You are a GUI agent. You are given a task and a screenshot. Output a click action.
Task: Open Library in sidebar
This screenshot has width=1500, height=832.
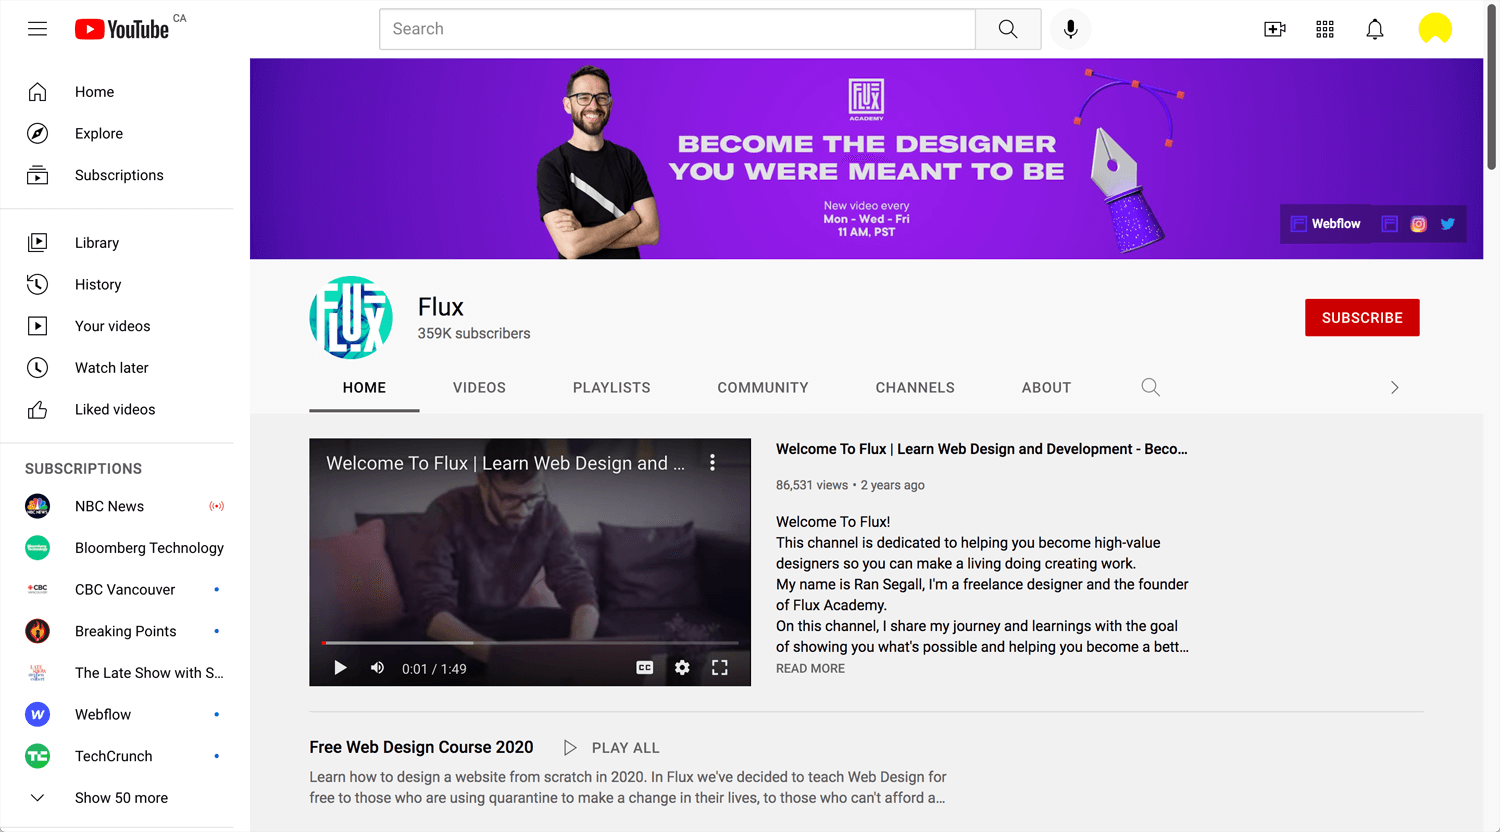pos(117,242)
